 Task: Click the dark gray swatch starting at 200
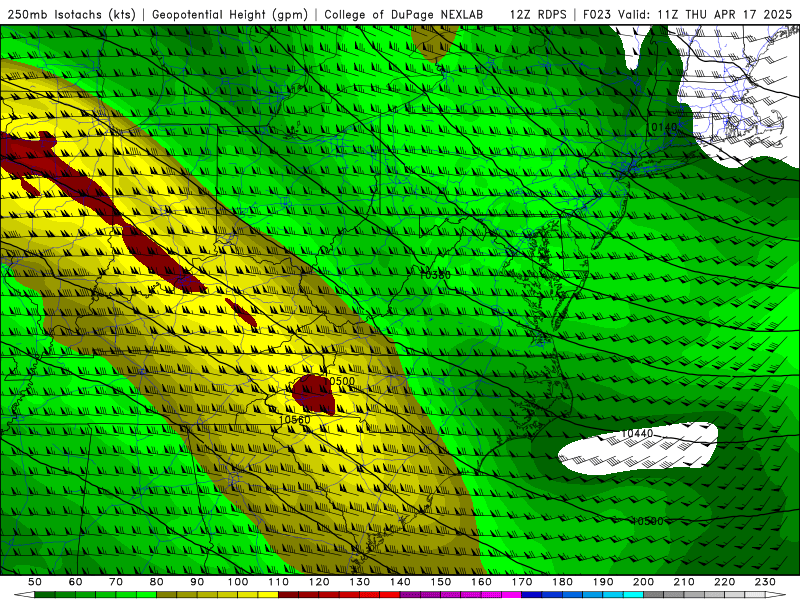tap(654, 595)
